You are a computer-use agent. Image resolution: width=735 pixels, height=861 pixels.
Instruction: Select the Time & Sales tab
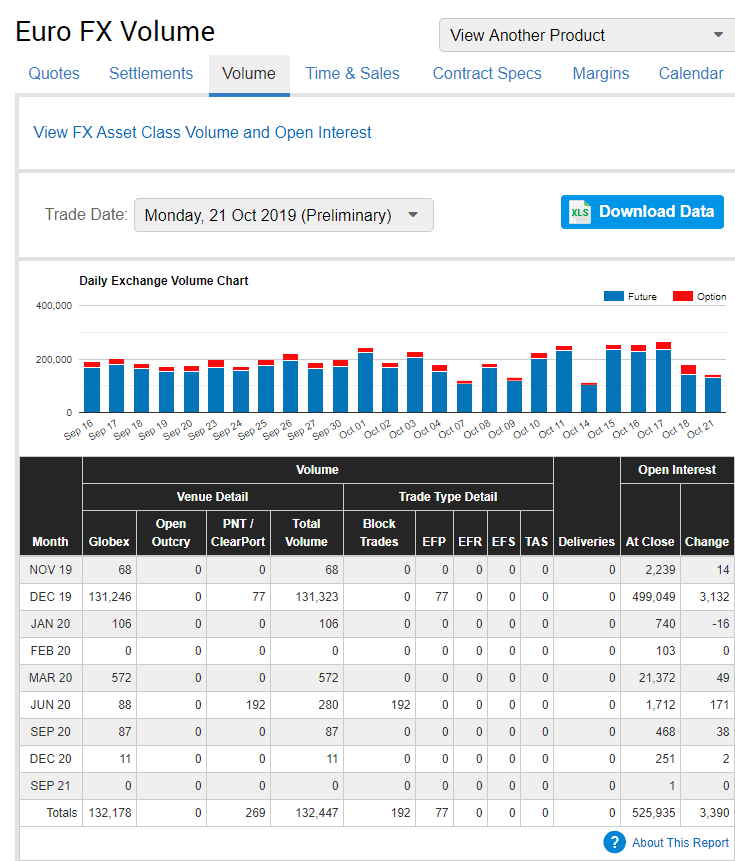coord(352,74)
